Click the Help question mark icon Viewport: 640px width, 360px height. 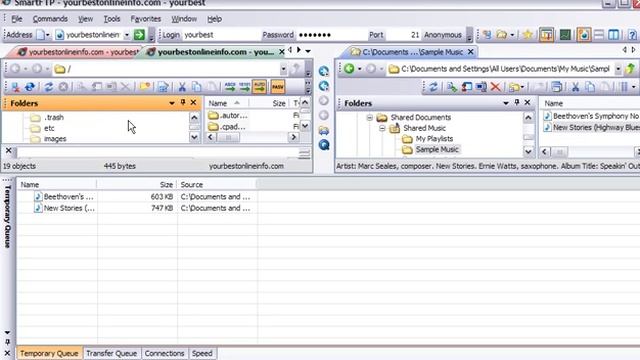coord(632,35)
